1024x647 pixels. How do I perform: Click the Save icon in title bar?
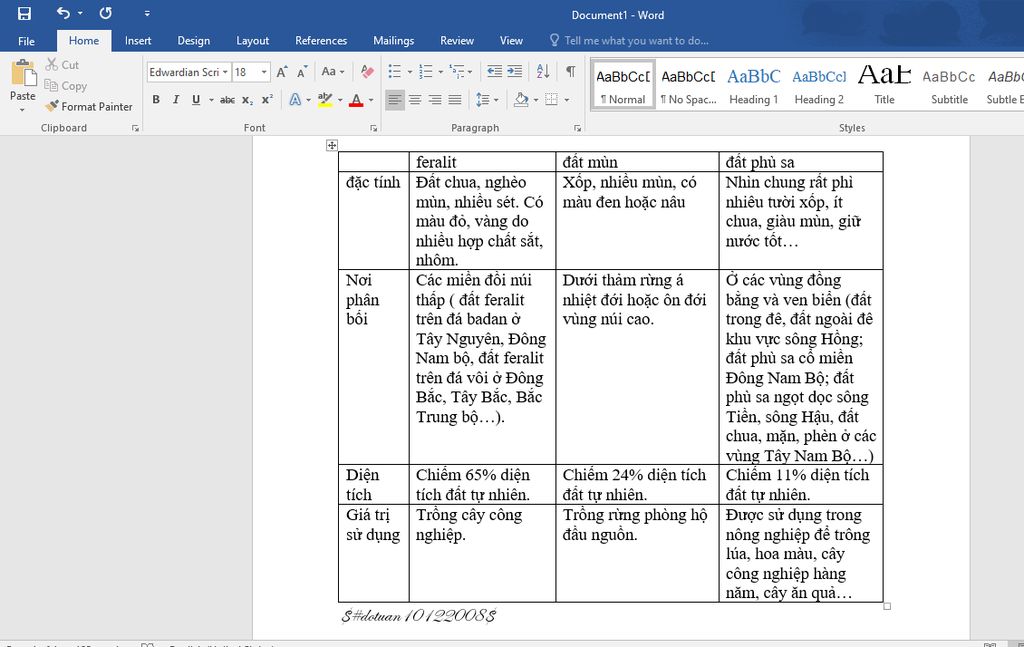pyautogui.click(x=24, y=14)
